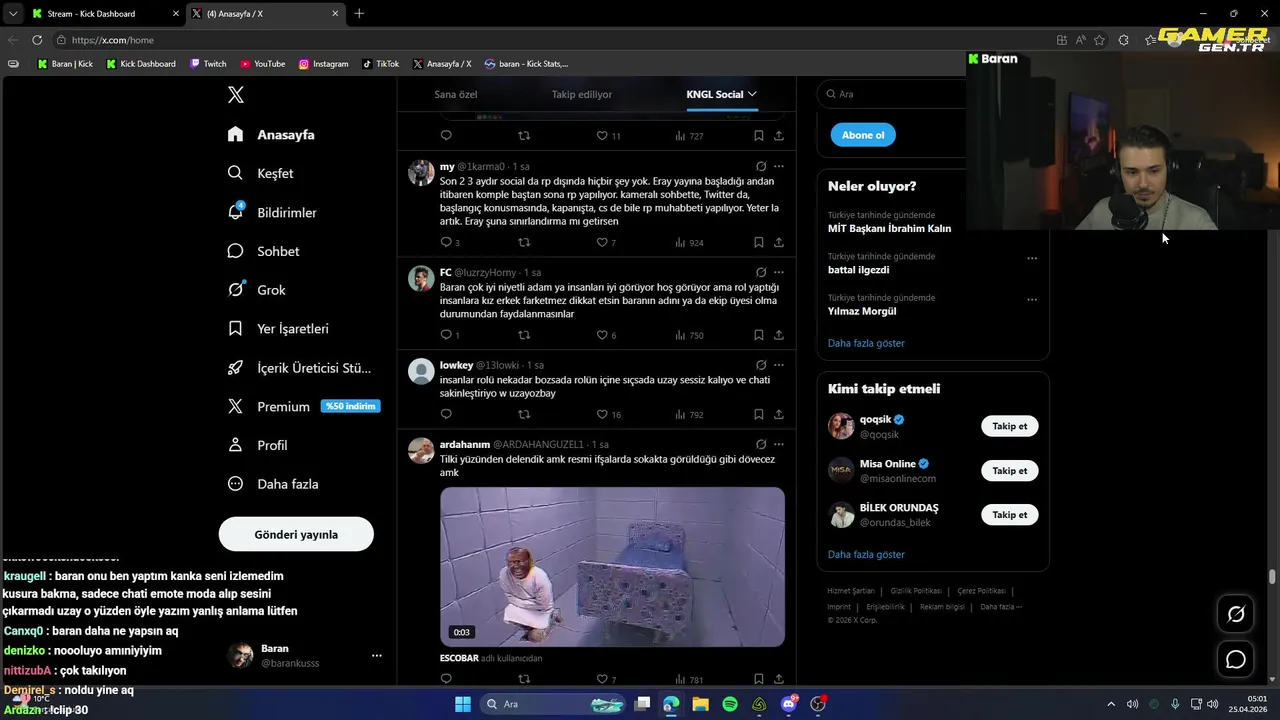Switch to Takip ediliyor tab
The width and height of the screenshot is (1280, 720).
(x=581, y=94)
